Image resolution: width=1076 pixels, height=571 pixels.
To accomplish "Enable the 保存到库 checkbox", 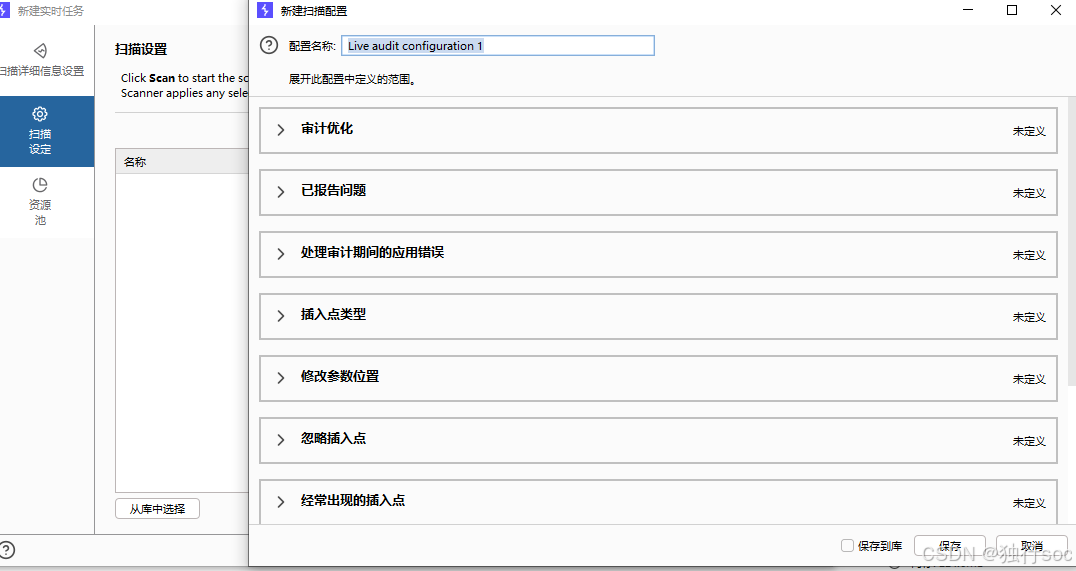I will pyautogui.click(x=847, y=545).
